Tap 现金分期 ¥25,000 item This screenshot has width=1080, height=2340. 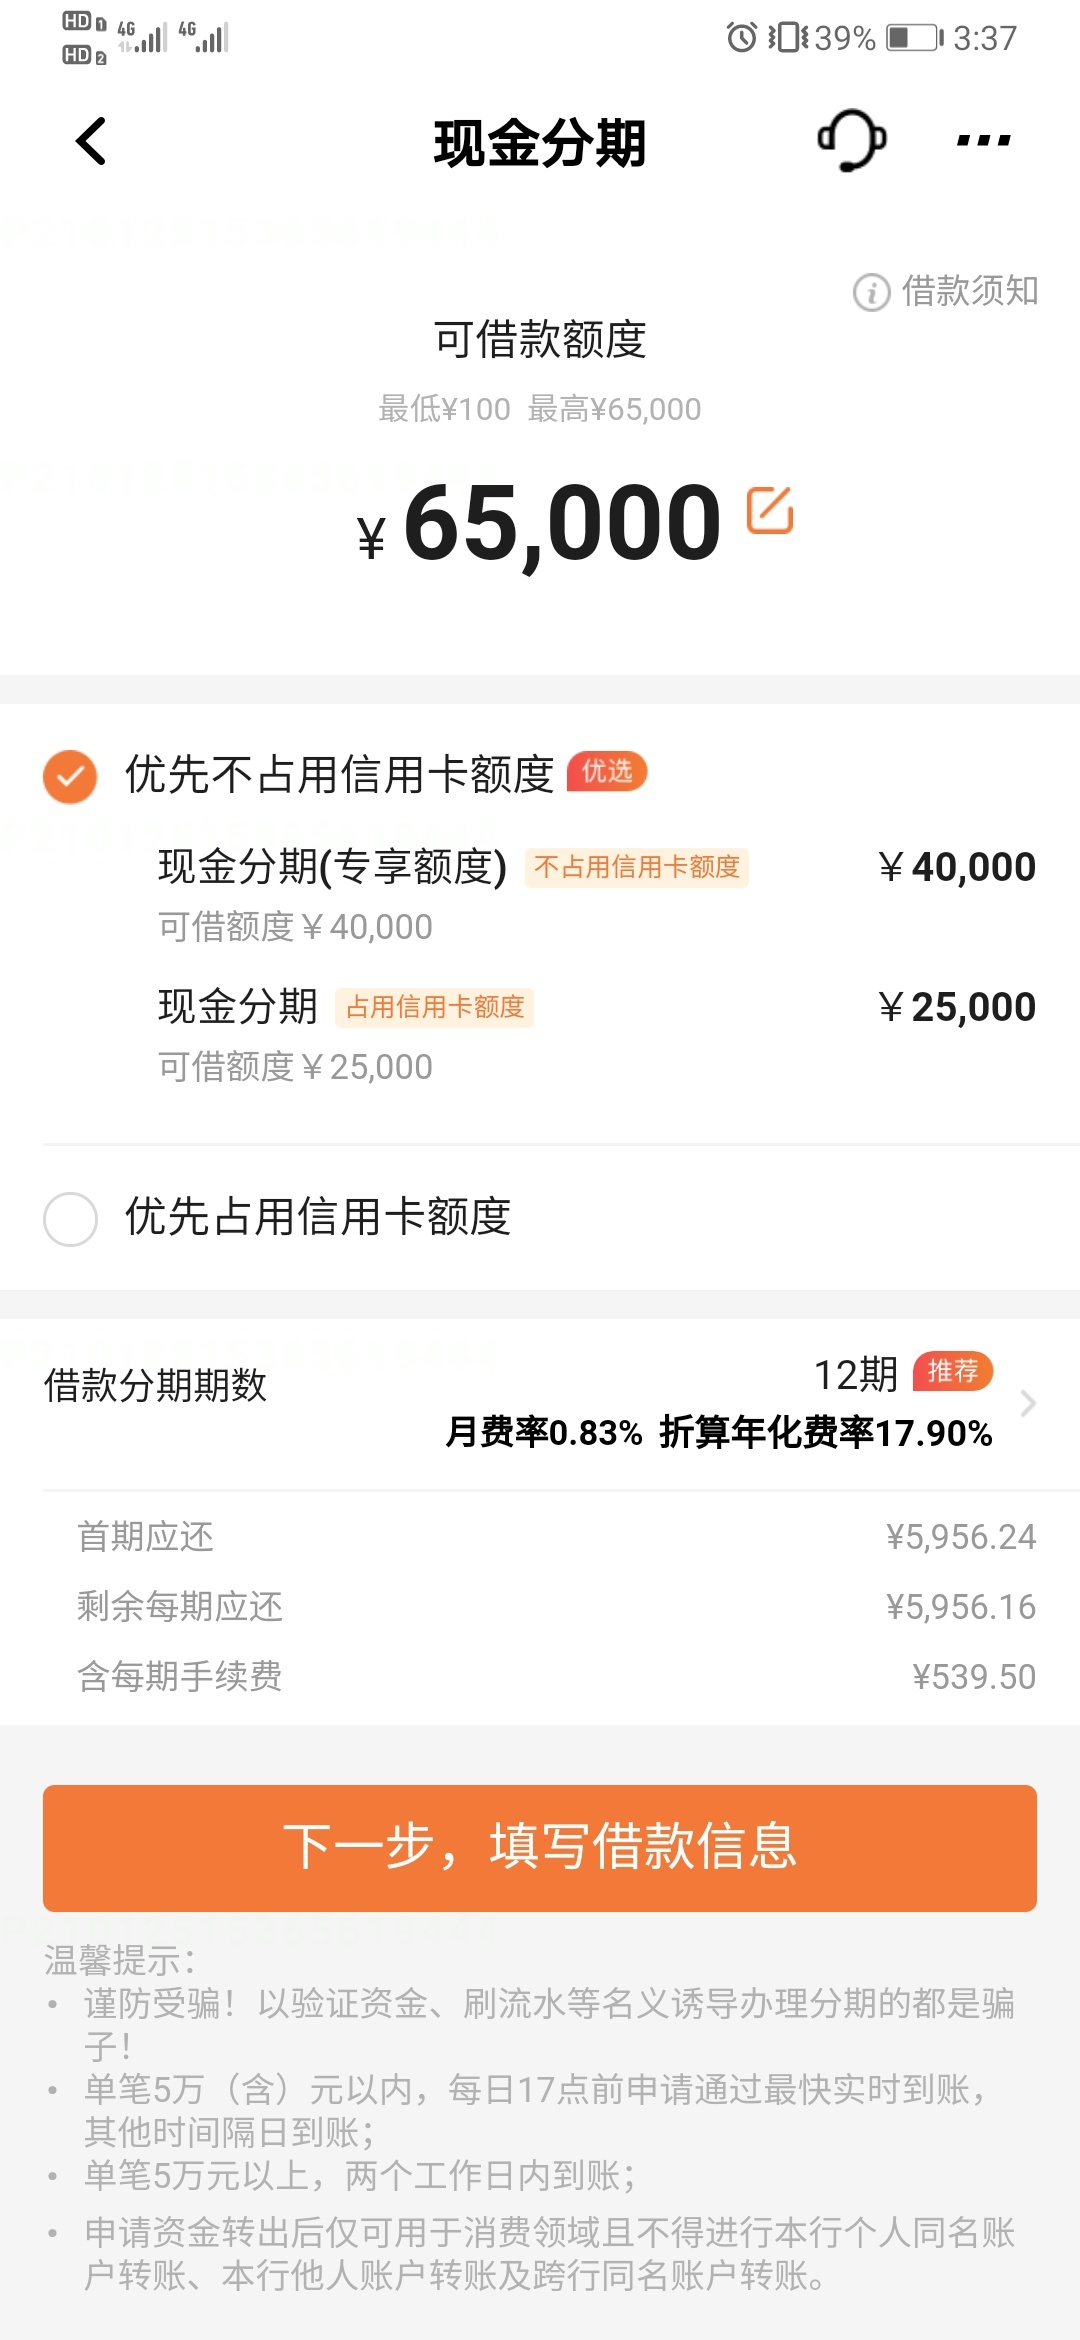[596, 1035]
